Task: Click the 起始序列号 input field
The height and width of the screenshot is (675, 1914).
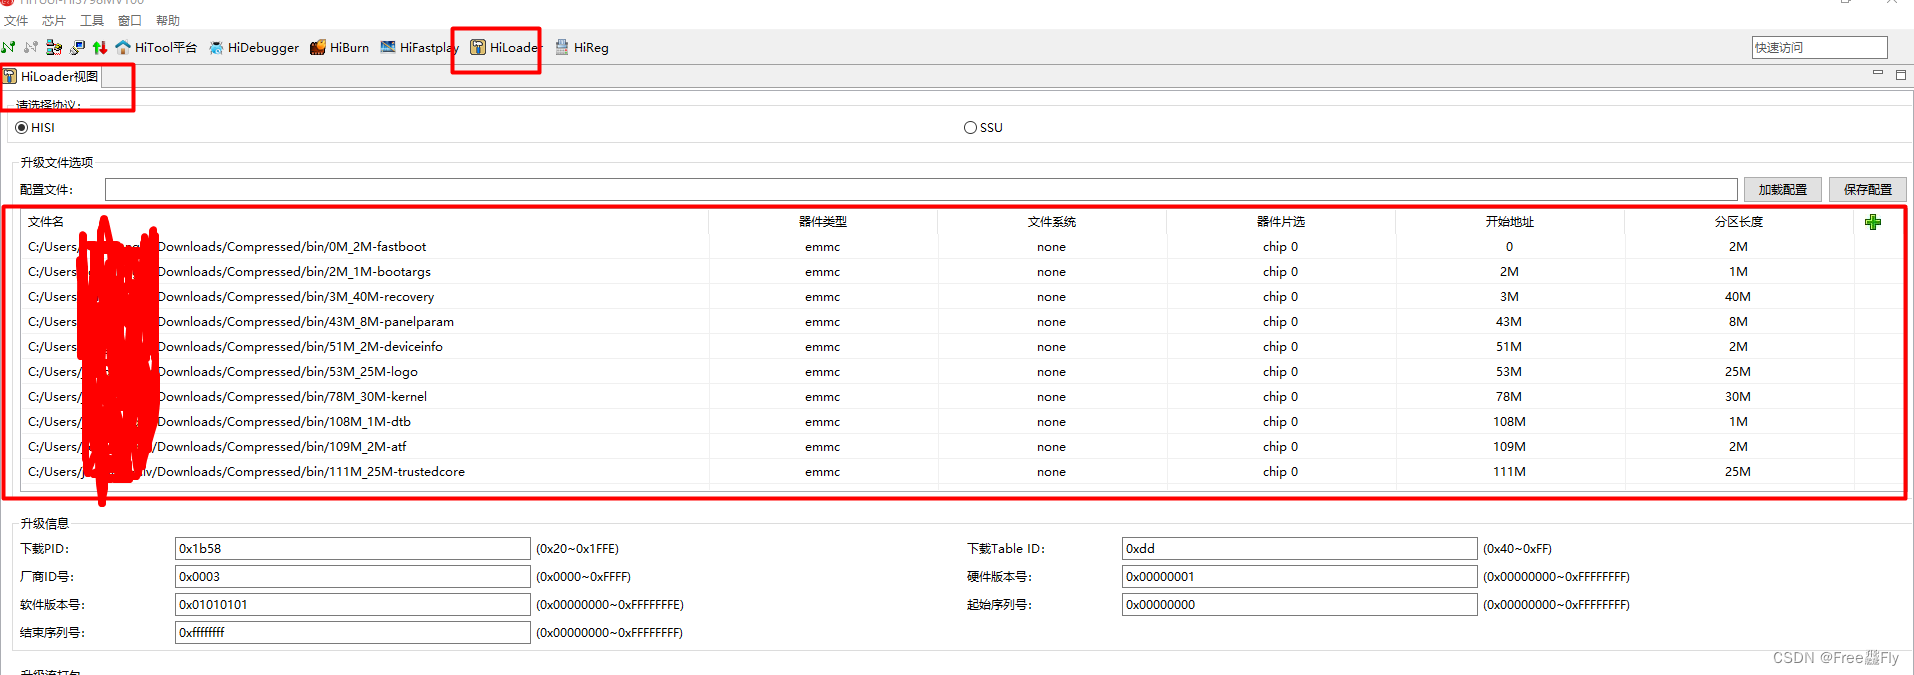Action: [1299, 604]
